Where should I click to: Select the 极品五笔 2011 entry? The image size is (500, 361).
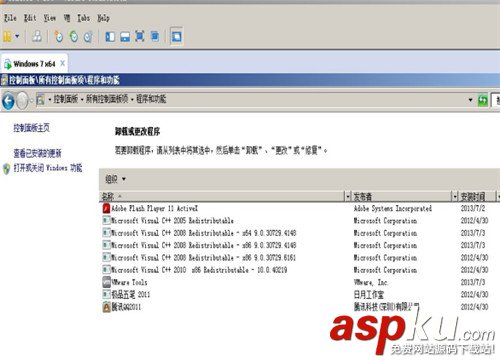(x=131, y=295)
